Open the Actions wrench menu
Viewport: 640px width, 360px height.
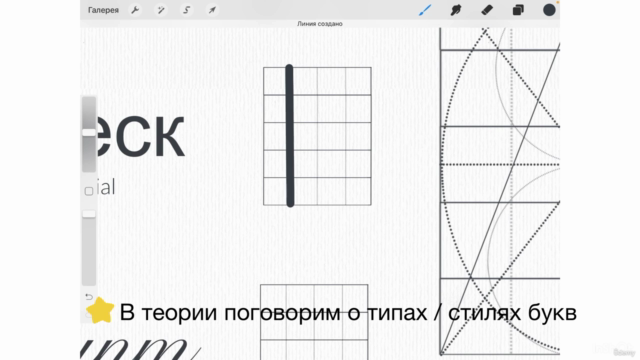[135, 10]
